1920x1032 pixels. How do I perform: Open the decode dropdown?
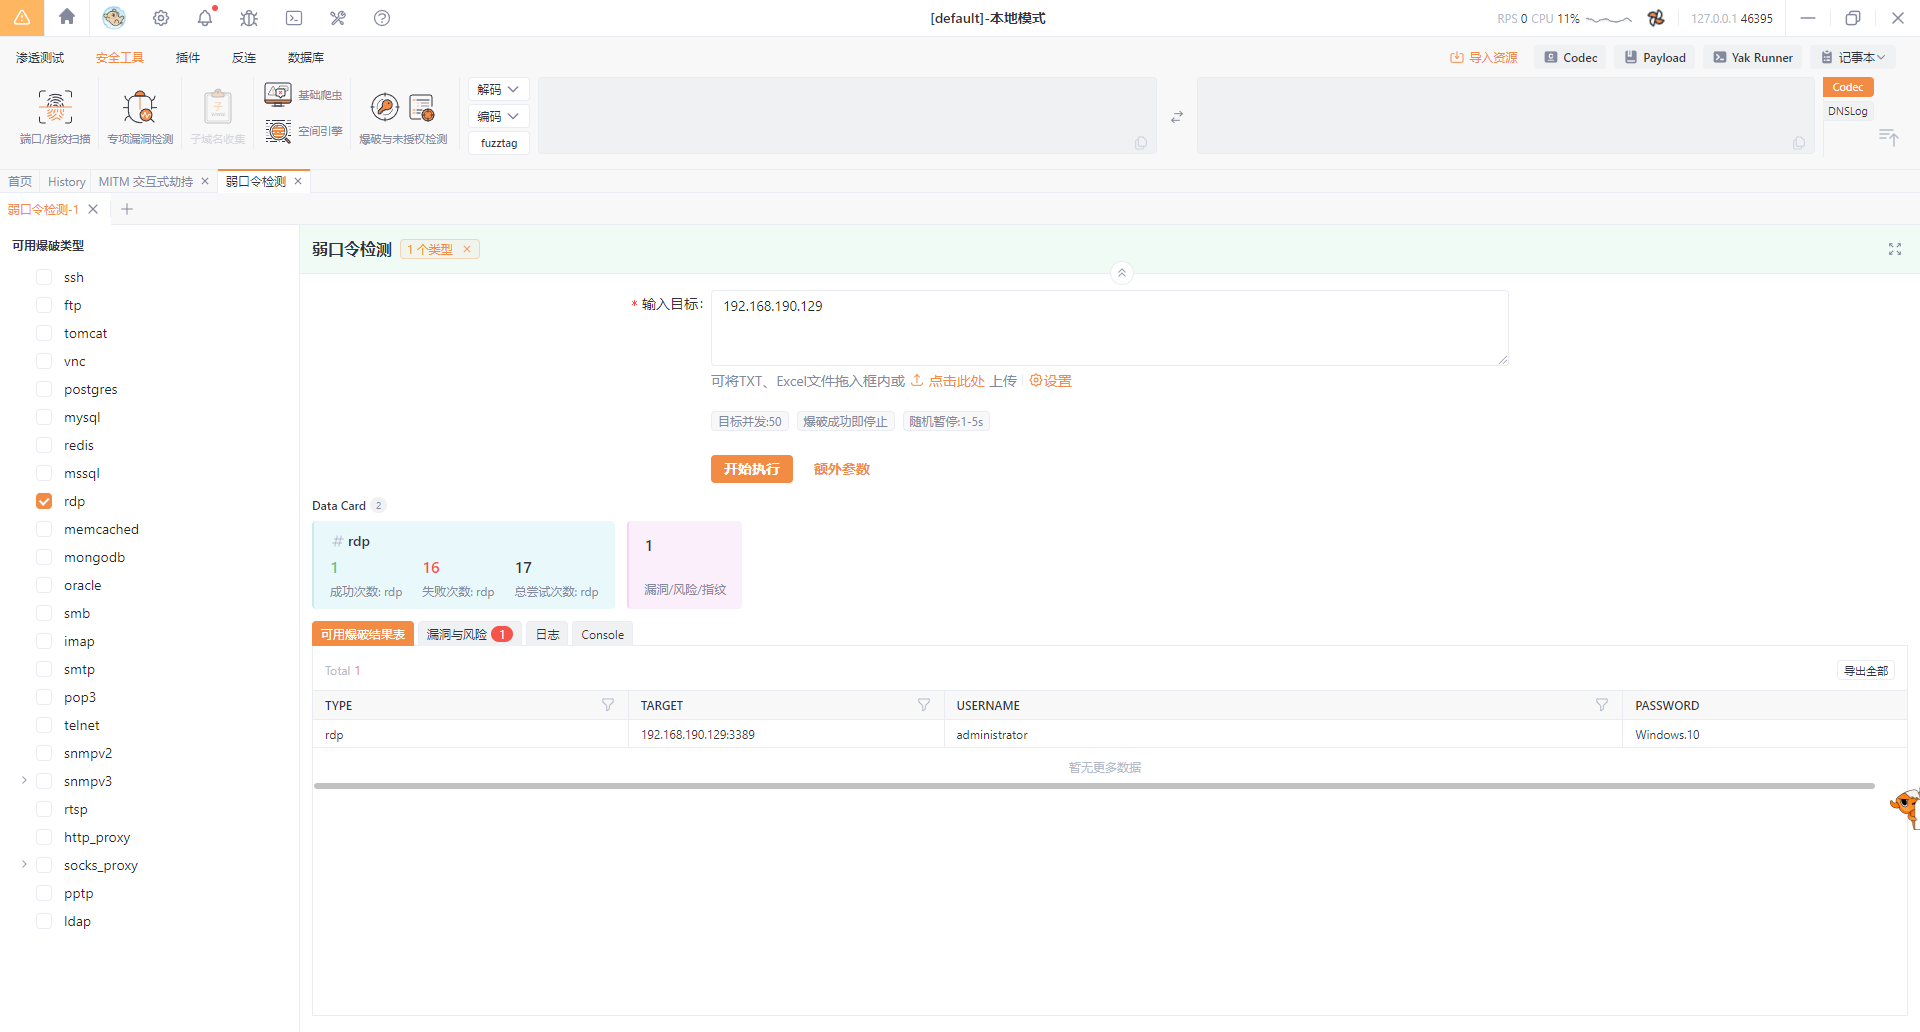[498, 90]
